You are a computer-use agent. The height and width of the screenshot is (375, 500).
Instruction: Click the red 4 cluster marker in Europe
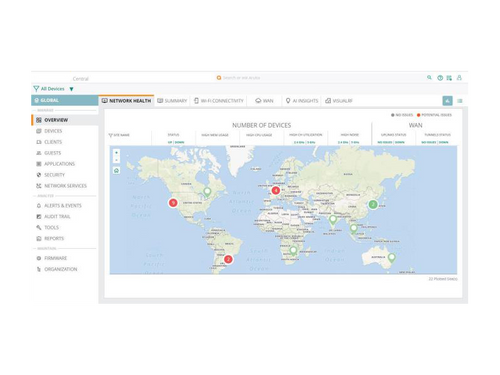tap(276, 190)
